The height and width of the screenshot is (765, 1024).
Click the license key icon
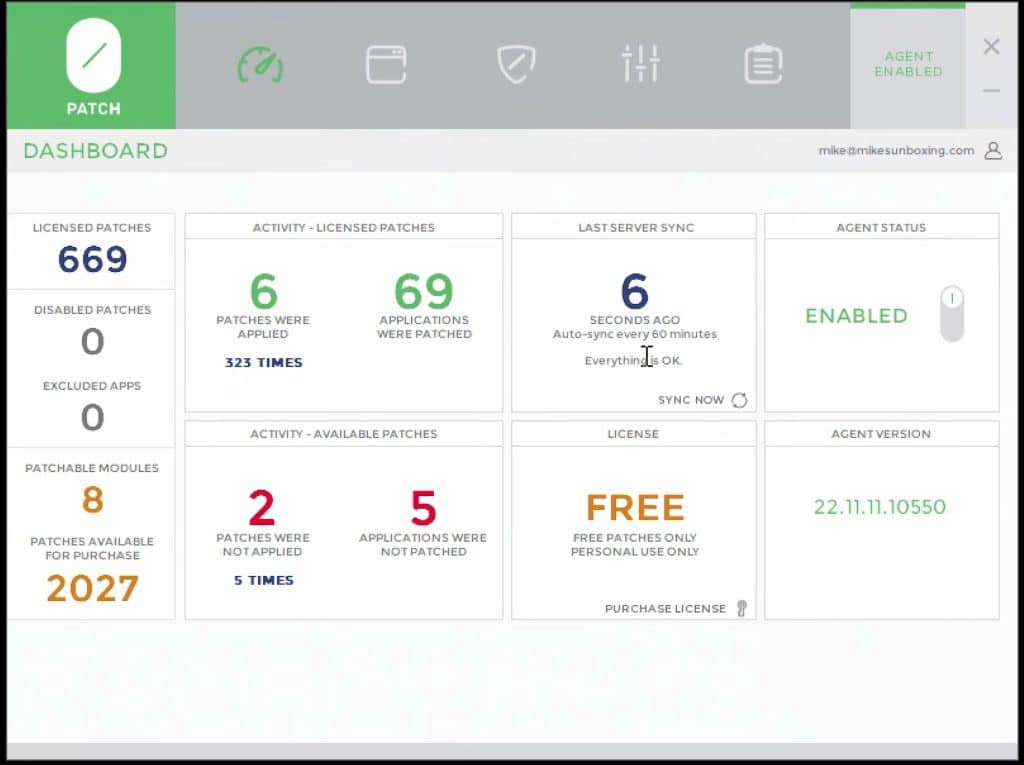pyautogui.click(x=741, y=608)
